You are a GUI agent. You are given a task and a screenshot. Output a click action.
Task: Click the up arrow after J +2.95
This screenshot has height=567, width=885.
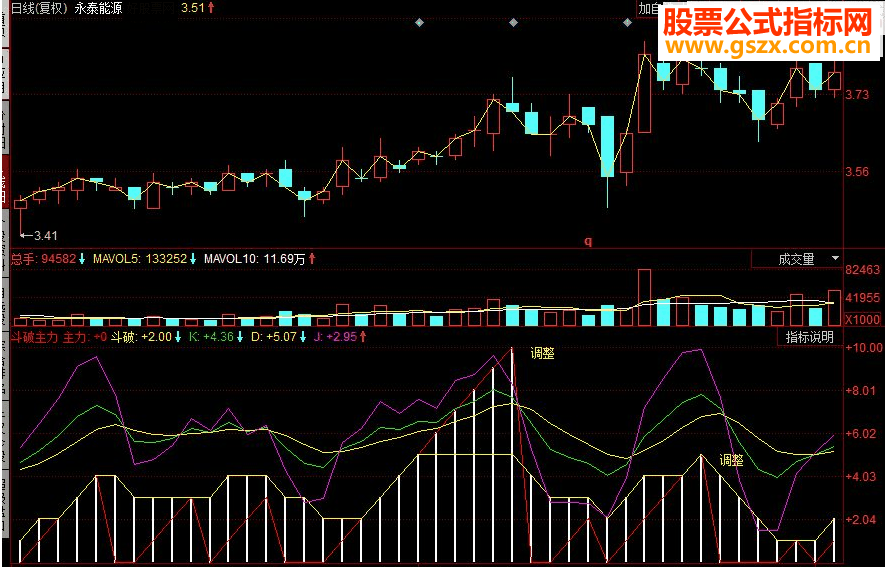pos(362,337)
